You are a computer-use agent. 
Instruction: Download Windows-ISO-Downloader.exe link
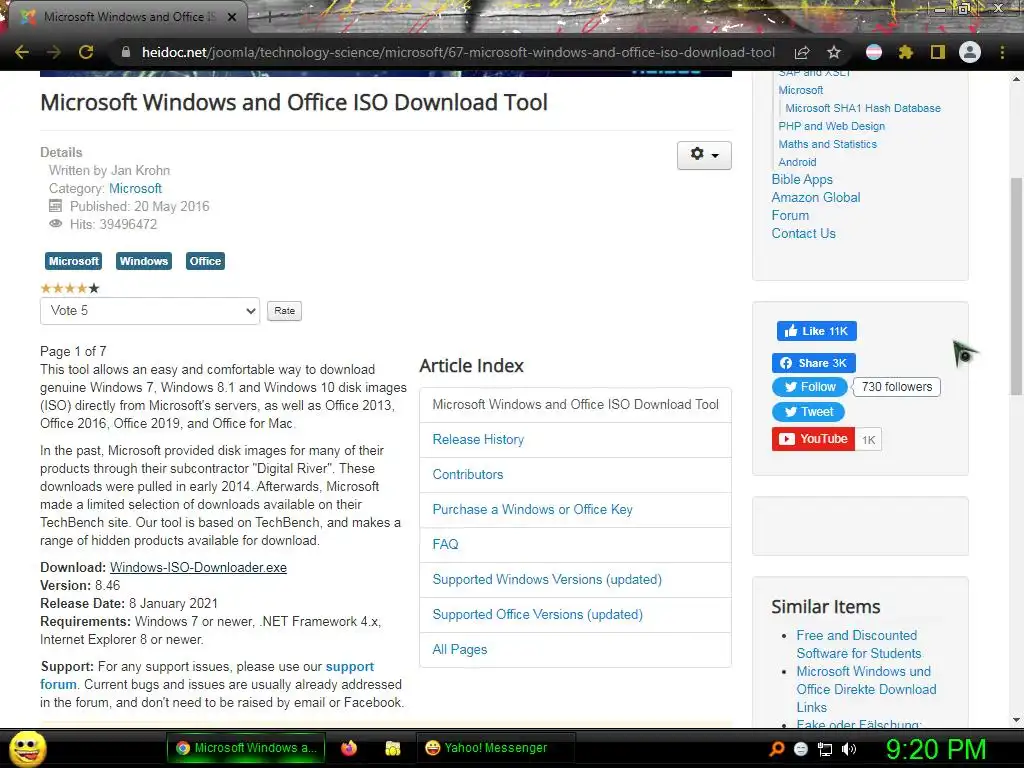[198, 568]
